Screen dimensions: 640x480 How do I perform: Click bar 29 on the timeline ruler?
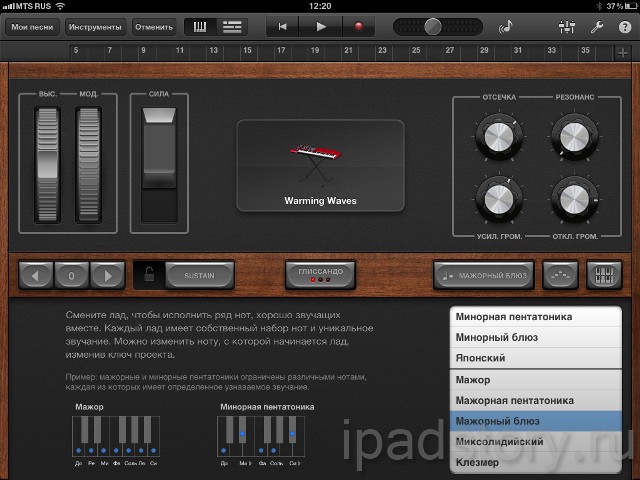coord(484,50)
